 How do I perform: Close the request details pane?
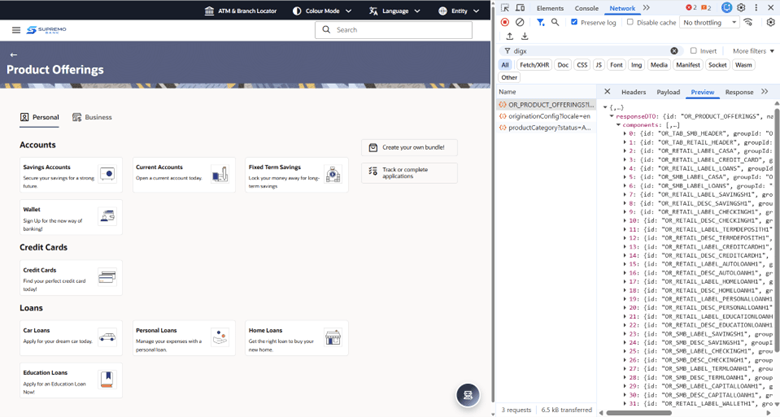[x=607, y=92]
